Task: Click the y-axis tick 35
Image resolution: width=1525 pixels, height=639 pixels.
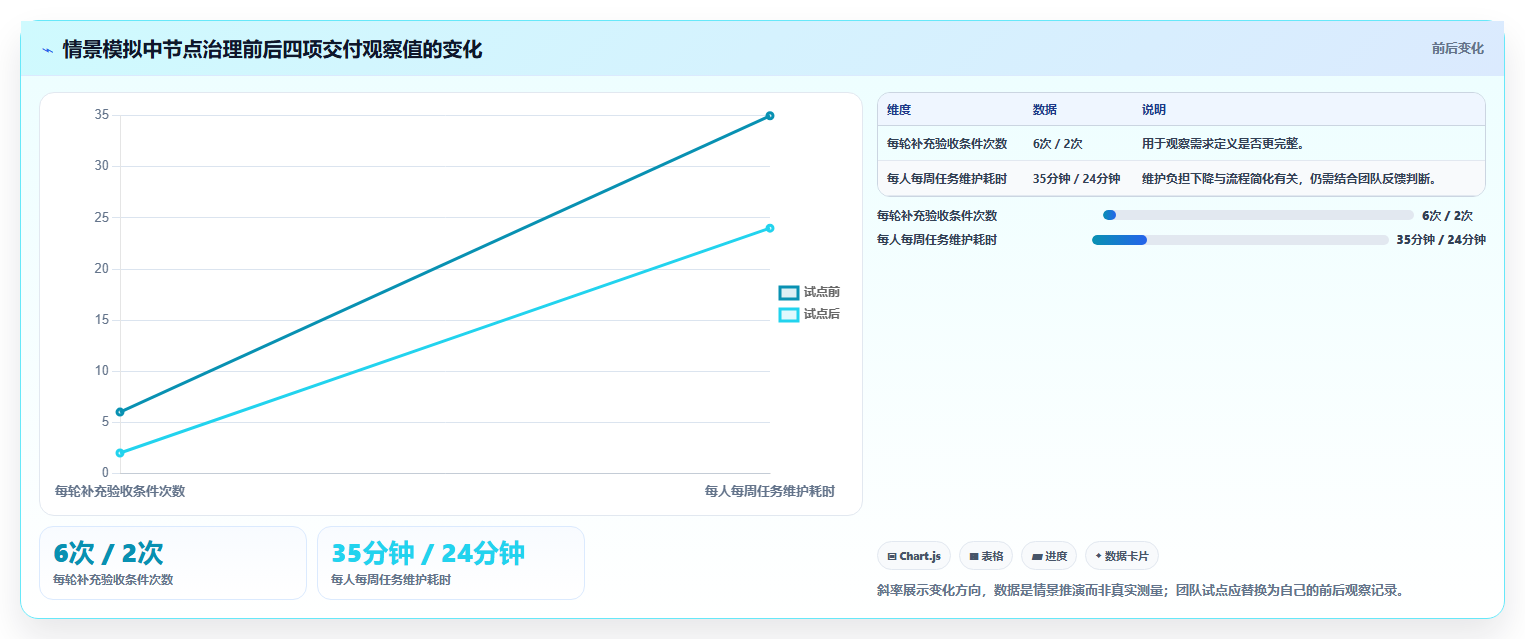Action: 102,115
